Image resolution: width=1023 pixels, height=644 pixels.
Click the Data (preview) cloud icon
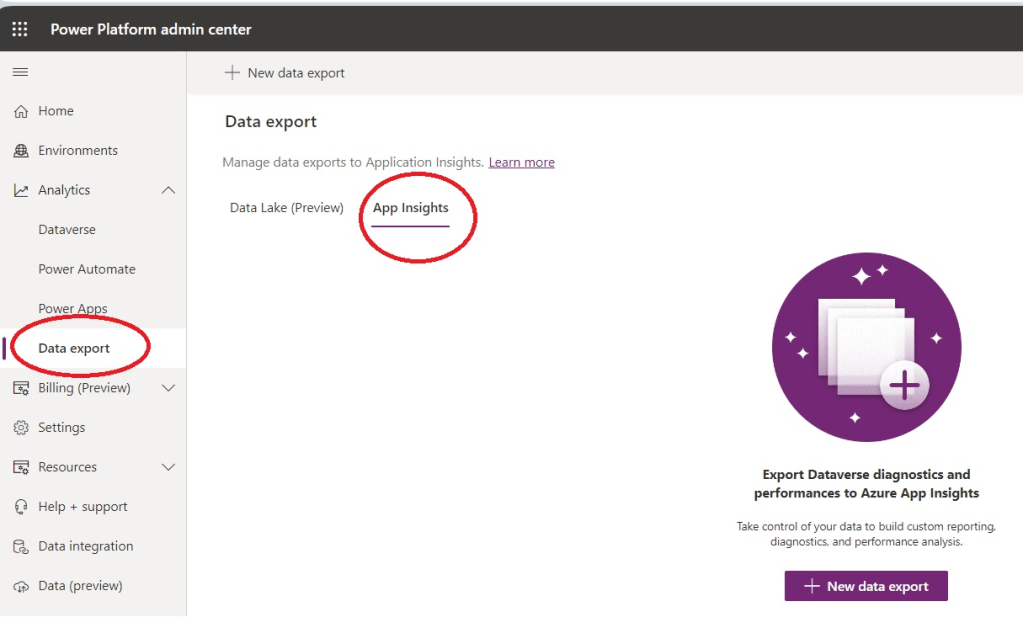pyautogui.click(x=21, y=586)
